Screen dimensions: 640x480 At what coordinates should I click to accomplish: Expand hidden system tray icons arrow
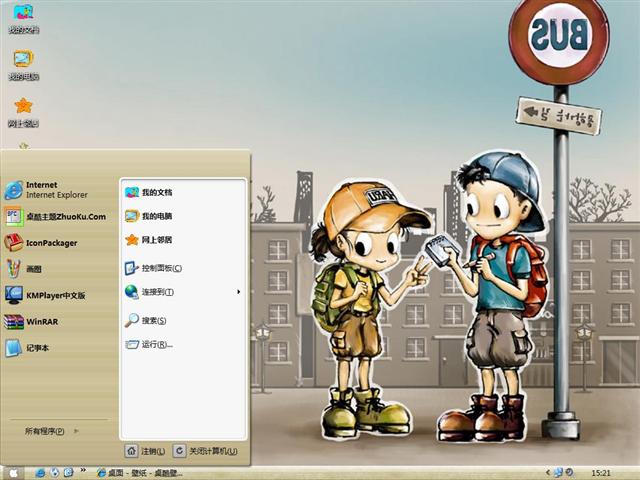548,473
